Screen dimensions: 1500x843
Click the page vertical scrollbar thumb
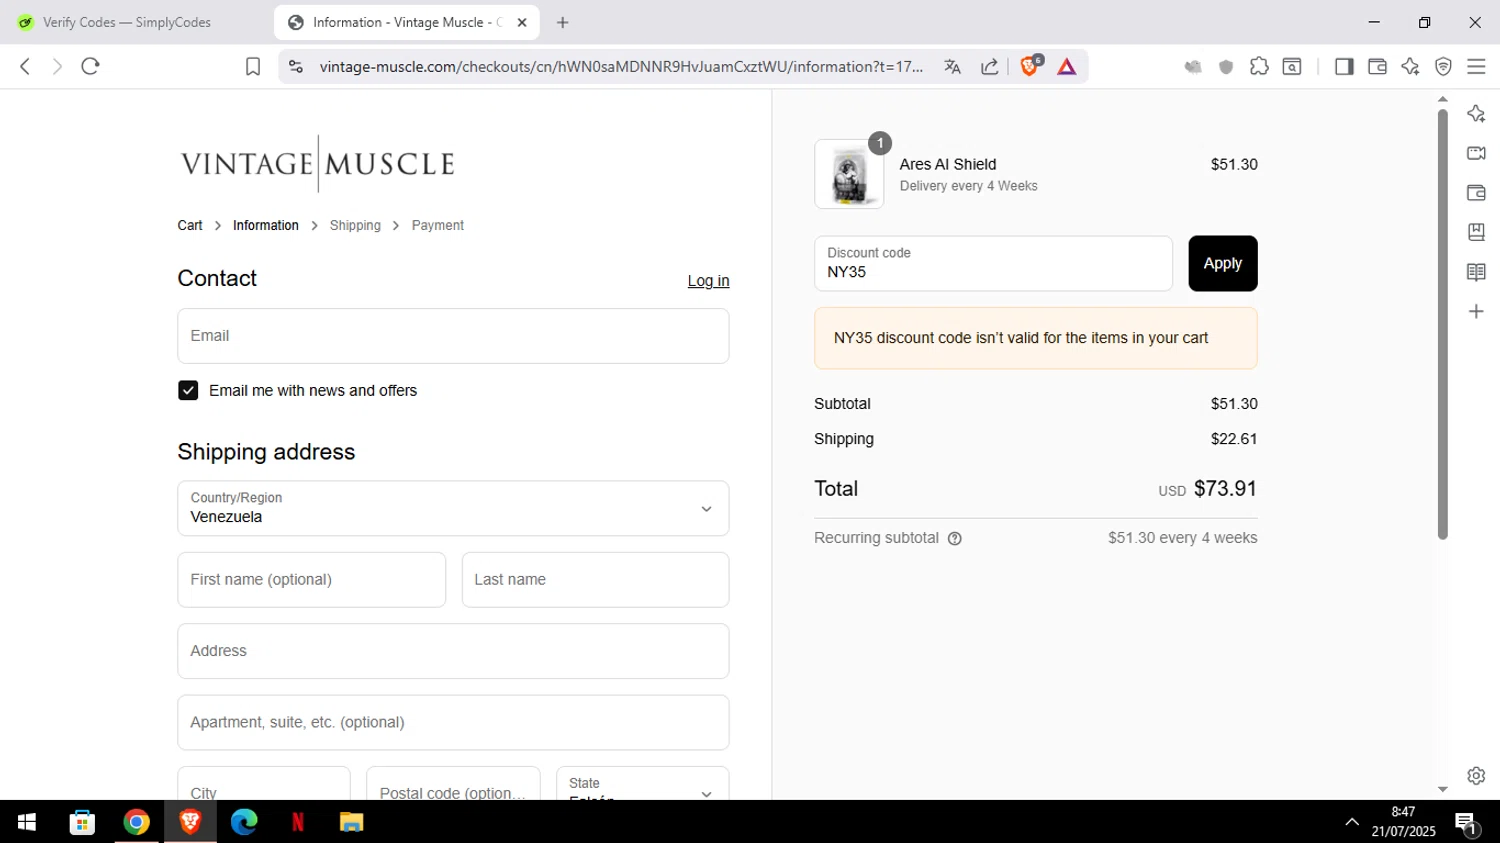click(x=1443, y=324)
